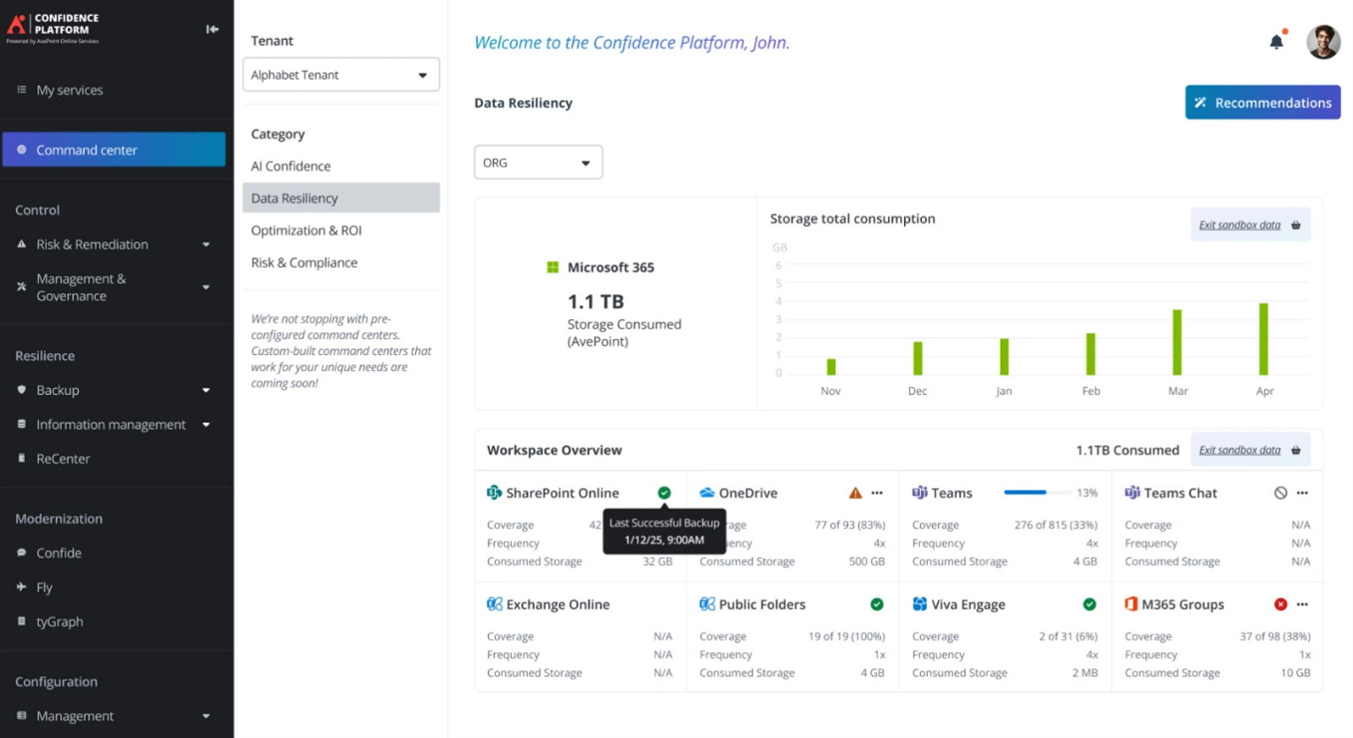The height and width of the screenshot is (738, 1353).
Task: Click the Viva Engage app icon
Action: (x=919, y=604)
